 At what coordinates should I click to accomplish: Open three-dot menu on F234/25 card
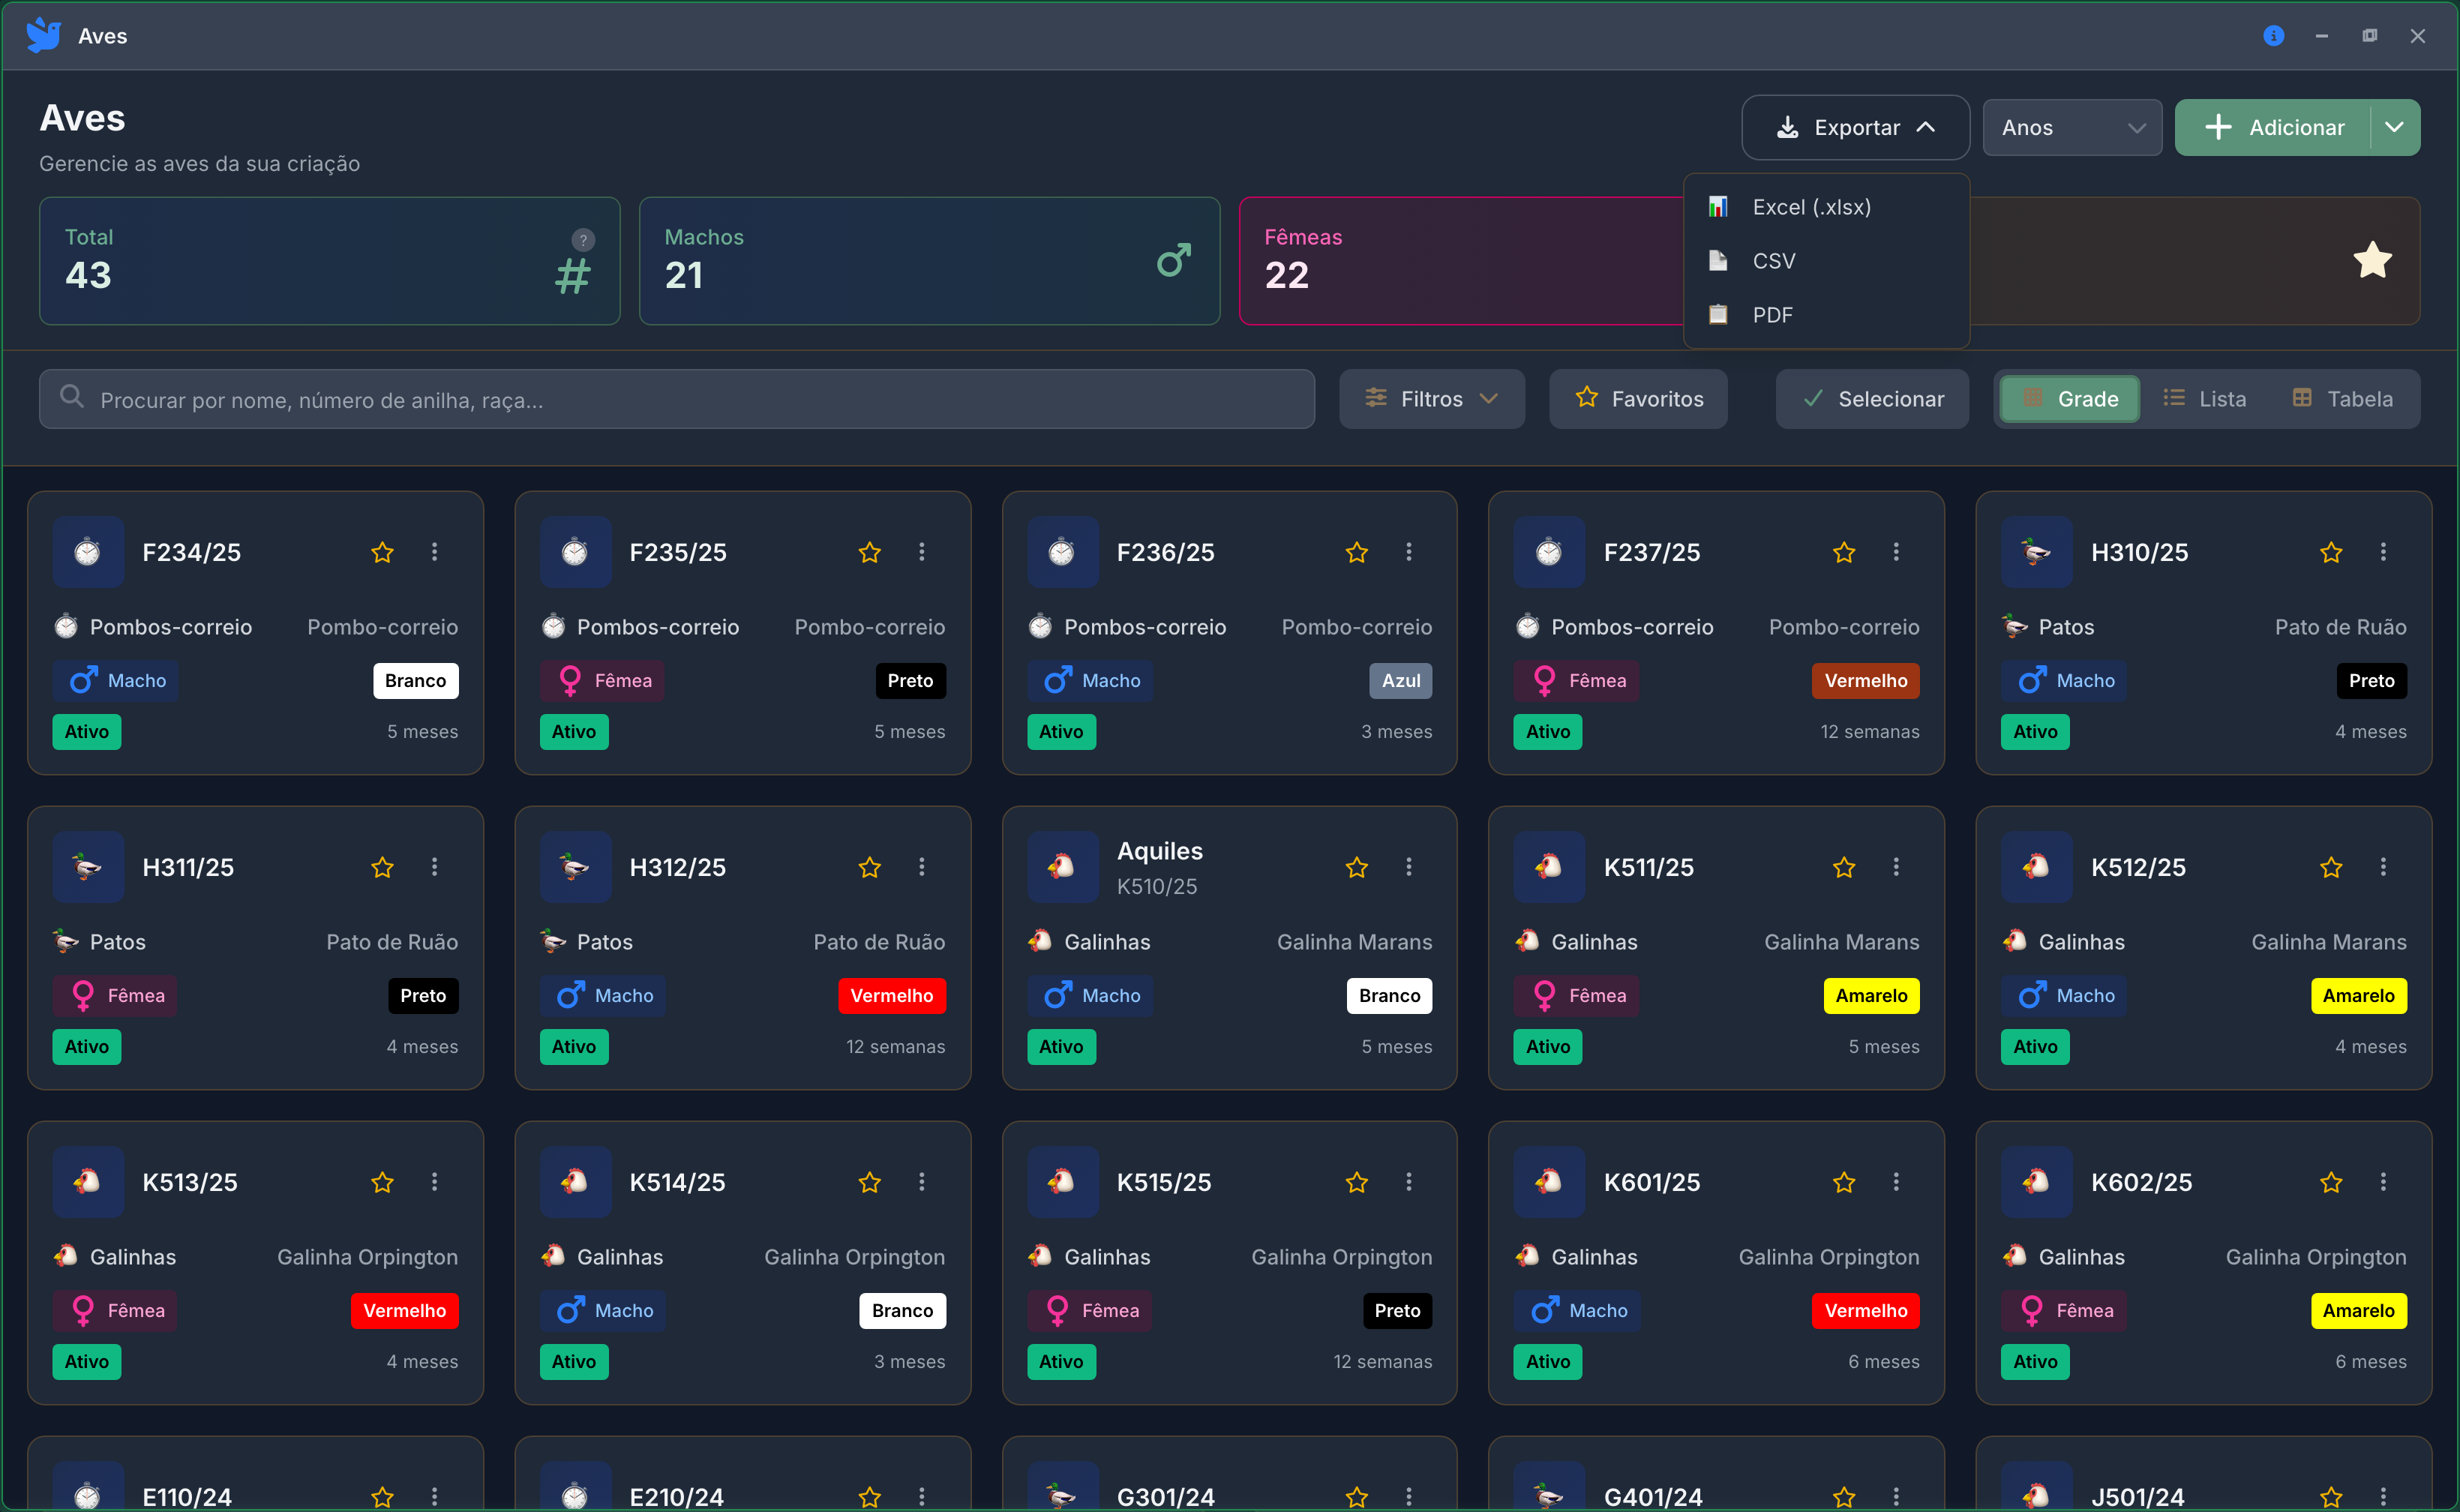coord(434,552)
